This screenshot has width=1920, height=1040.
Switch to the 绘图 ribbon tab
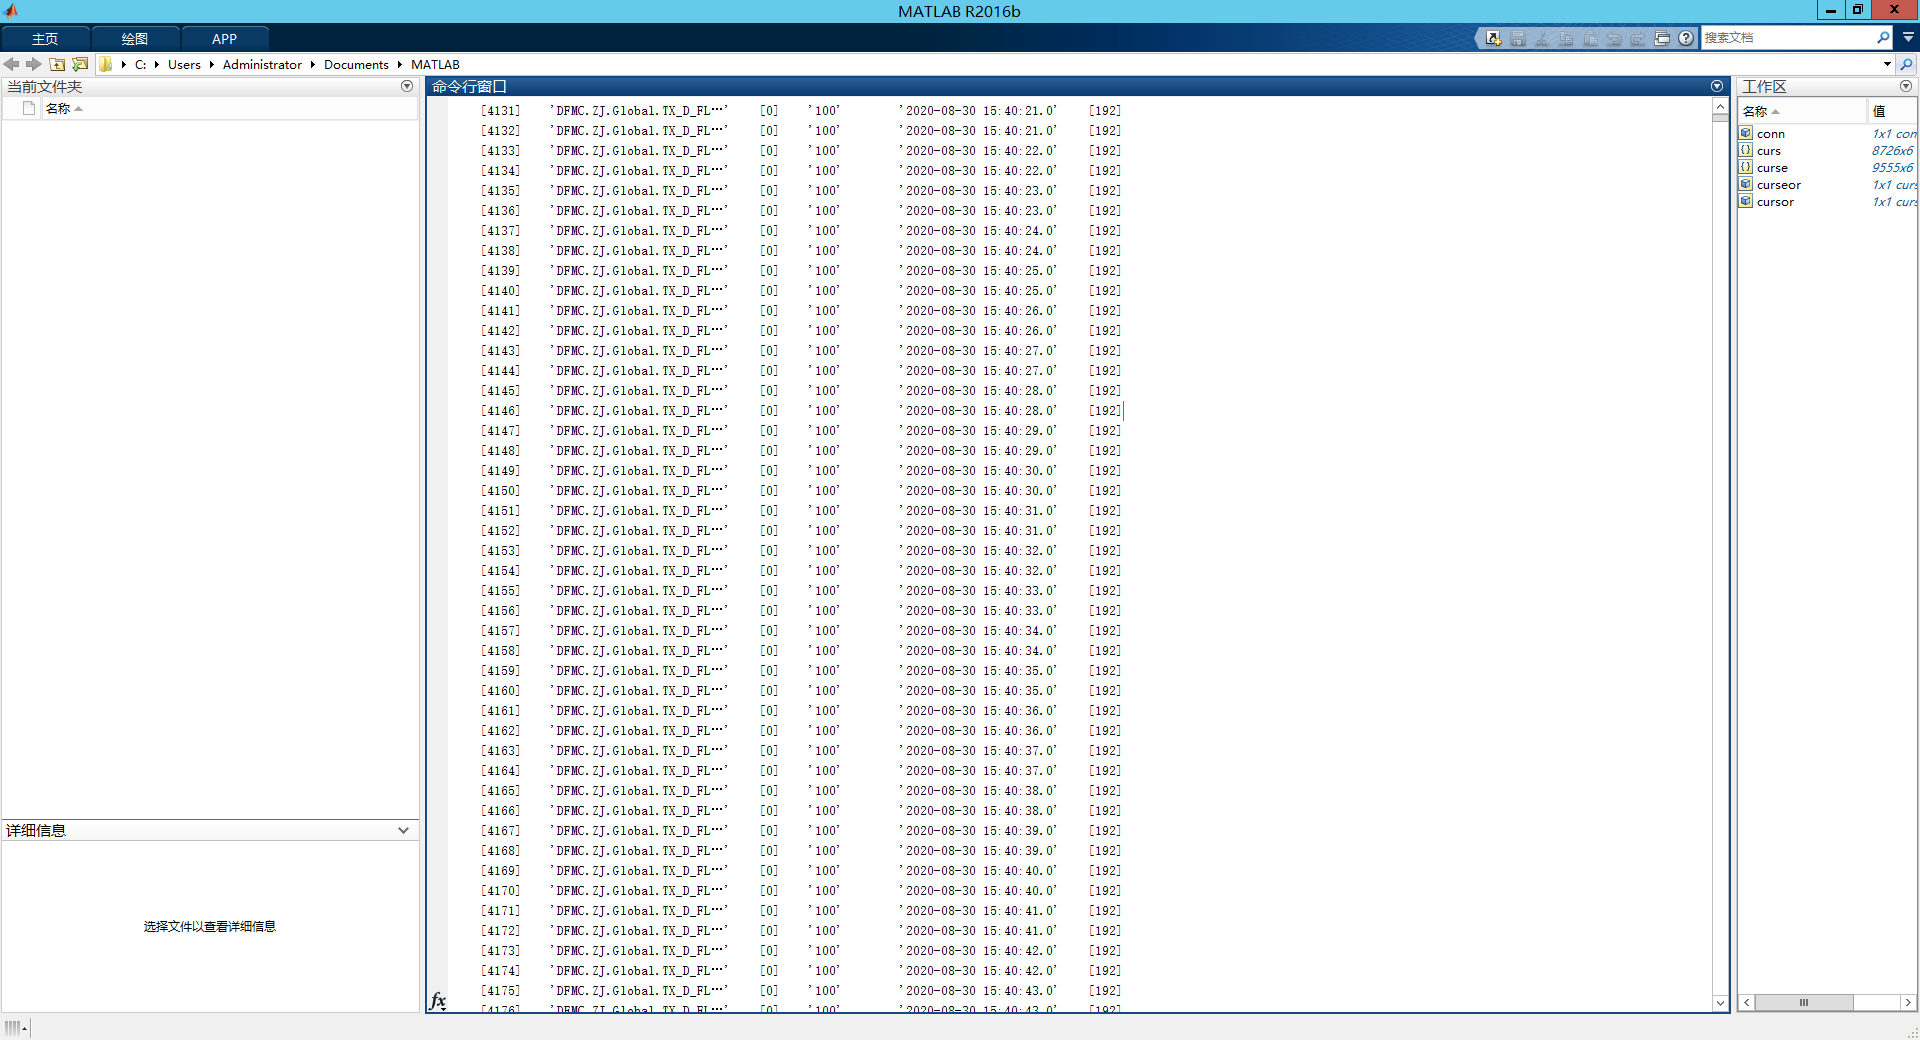(135, 38)
